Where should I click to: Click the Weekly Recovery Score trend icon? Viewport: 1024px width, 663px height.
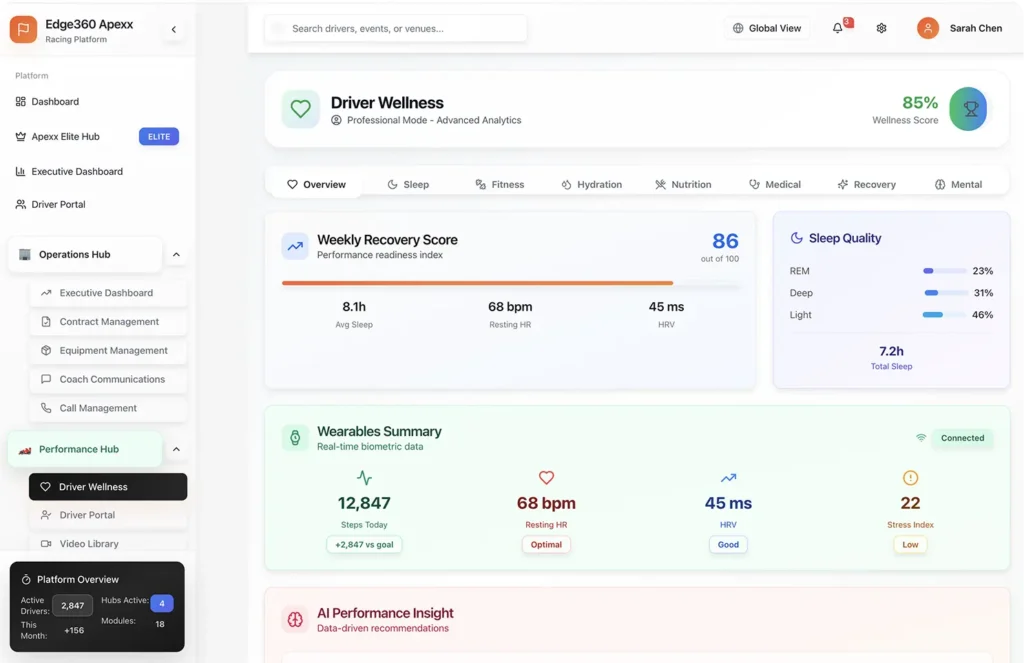pos(295,245)
